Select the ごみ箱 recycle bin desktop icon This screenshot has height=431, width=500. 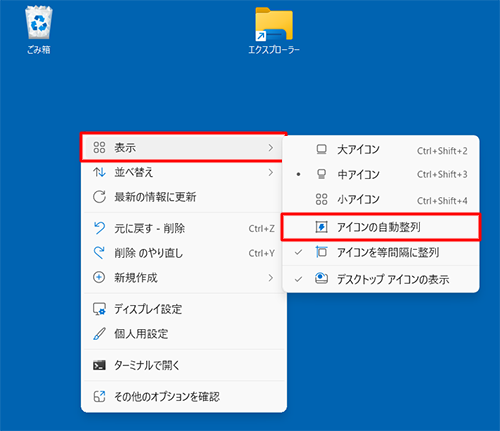click(x=39, y=30)
